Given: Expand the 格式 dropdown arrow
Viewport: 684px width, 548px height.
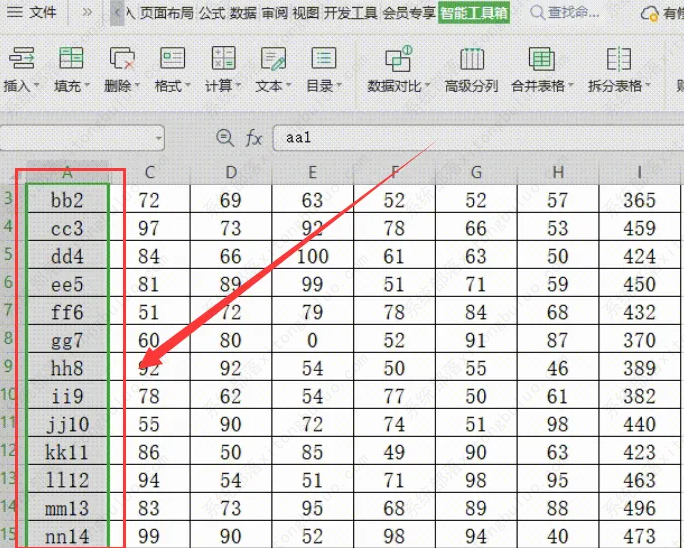Looking at the screenshot, I should (x=188, y=86).
